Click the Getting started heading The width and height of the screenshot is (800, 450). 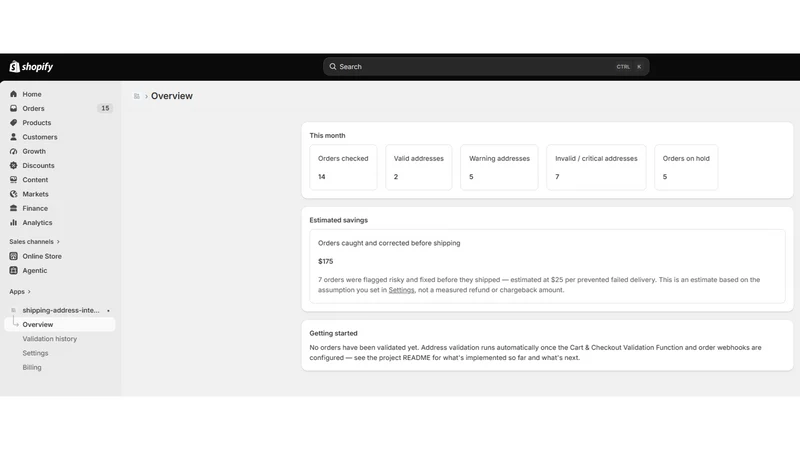click(333, 333)
